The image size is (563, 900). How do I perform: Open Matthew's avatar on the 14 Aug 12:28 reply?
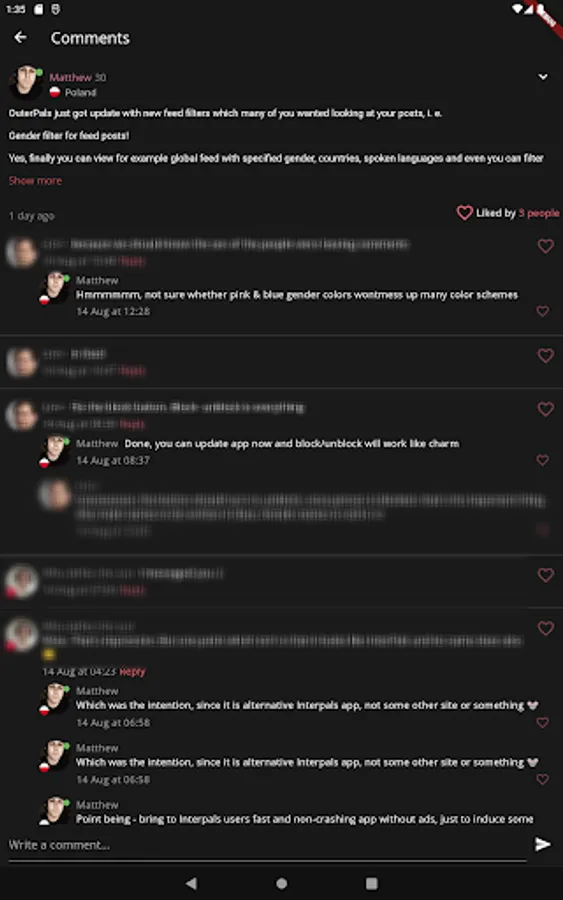click(x=55, y=288)
